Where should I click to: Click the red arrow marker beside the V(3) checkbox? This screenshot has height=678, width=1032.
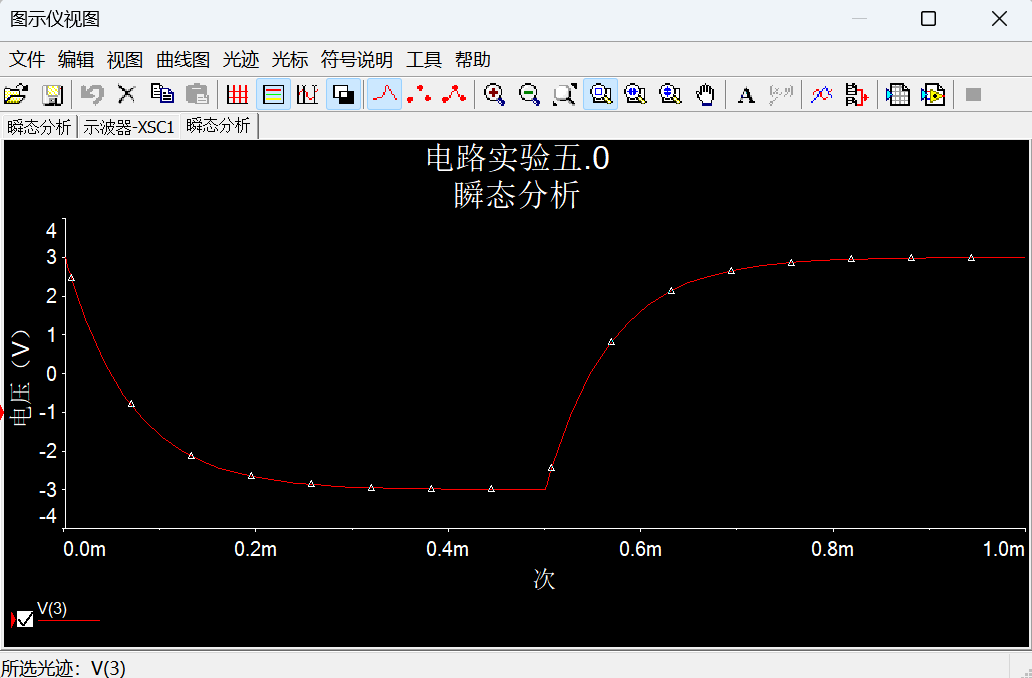(13, 619)
